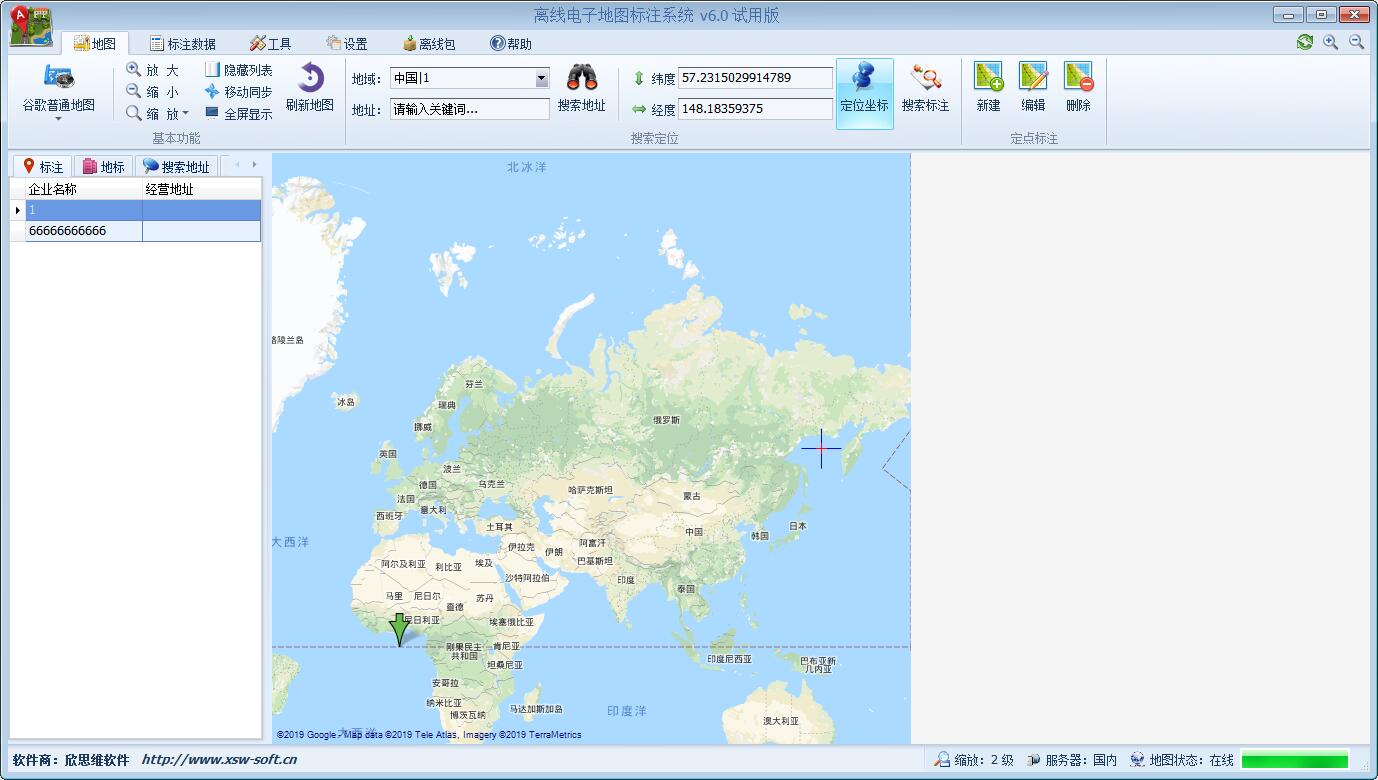
Task: Click the 软件商: 欣思维软件 status text
Action: pyautogui.click(x=71, y=760)
